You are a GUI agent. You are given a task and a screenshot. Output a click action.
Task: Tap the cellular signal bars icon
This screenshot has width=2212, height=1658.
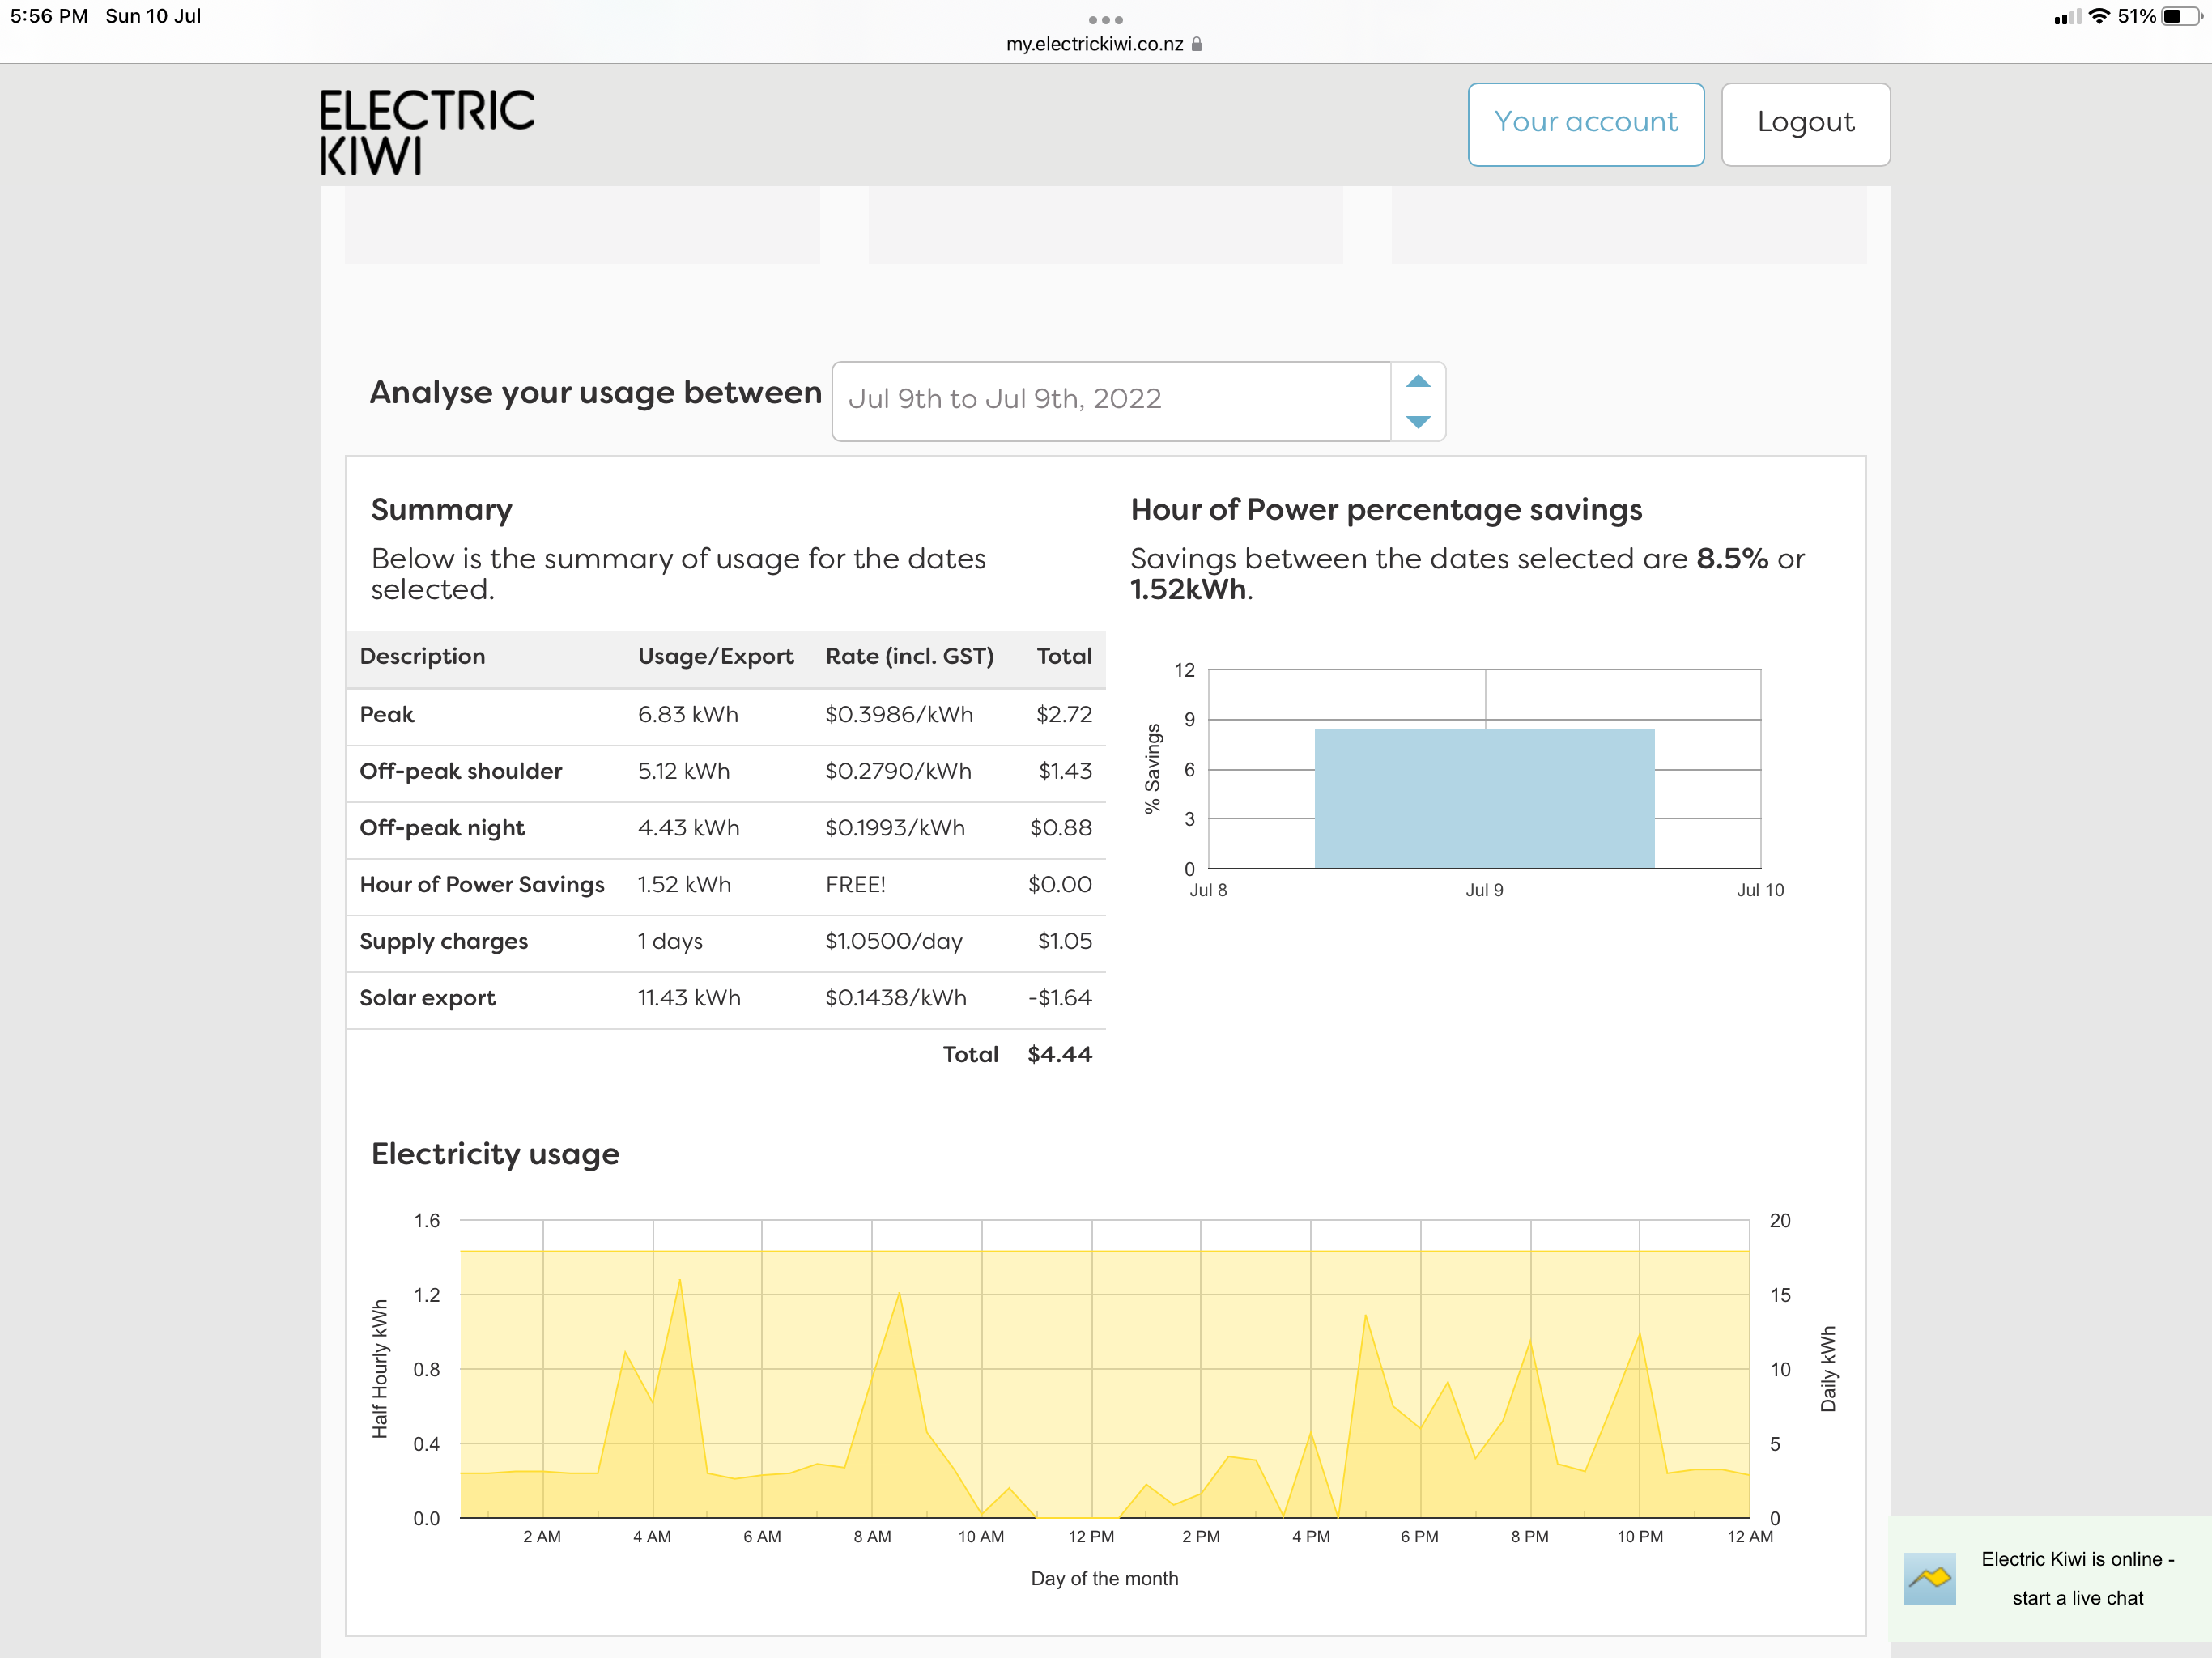[x=2066, y=17]
